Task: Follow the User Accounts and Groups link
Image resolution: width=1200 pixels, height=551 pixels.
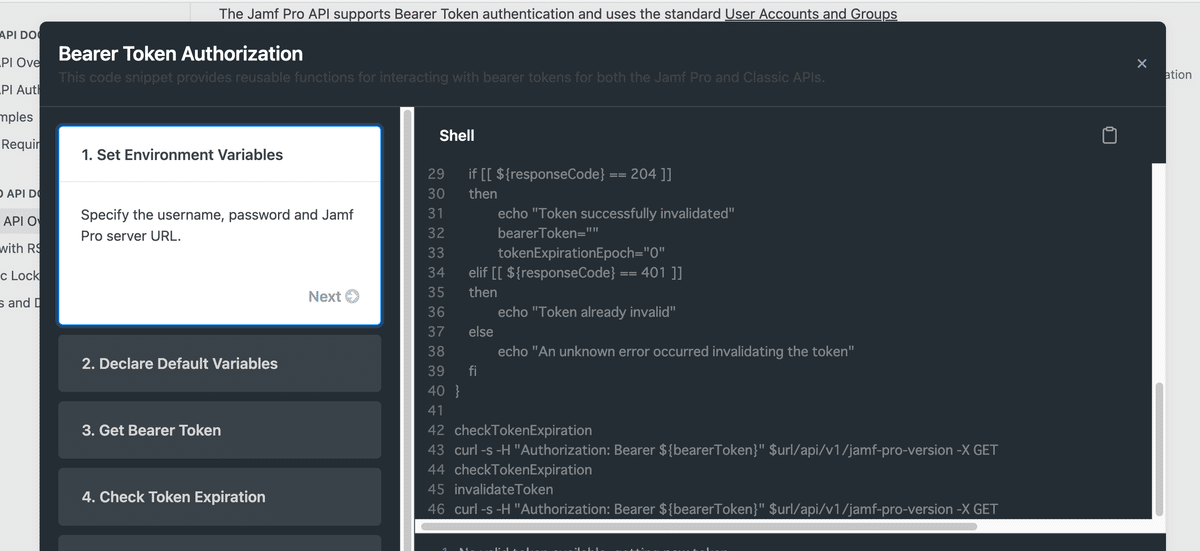Action: coord(811,14)
